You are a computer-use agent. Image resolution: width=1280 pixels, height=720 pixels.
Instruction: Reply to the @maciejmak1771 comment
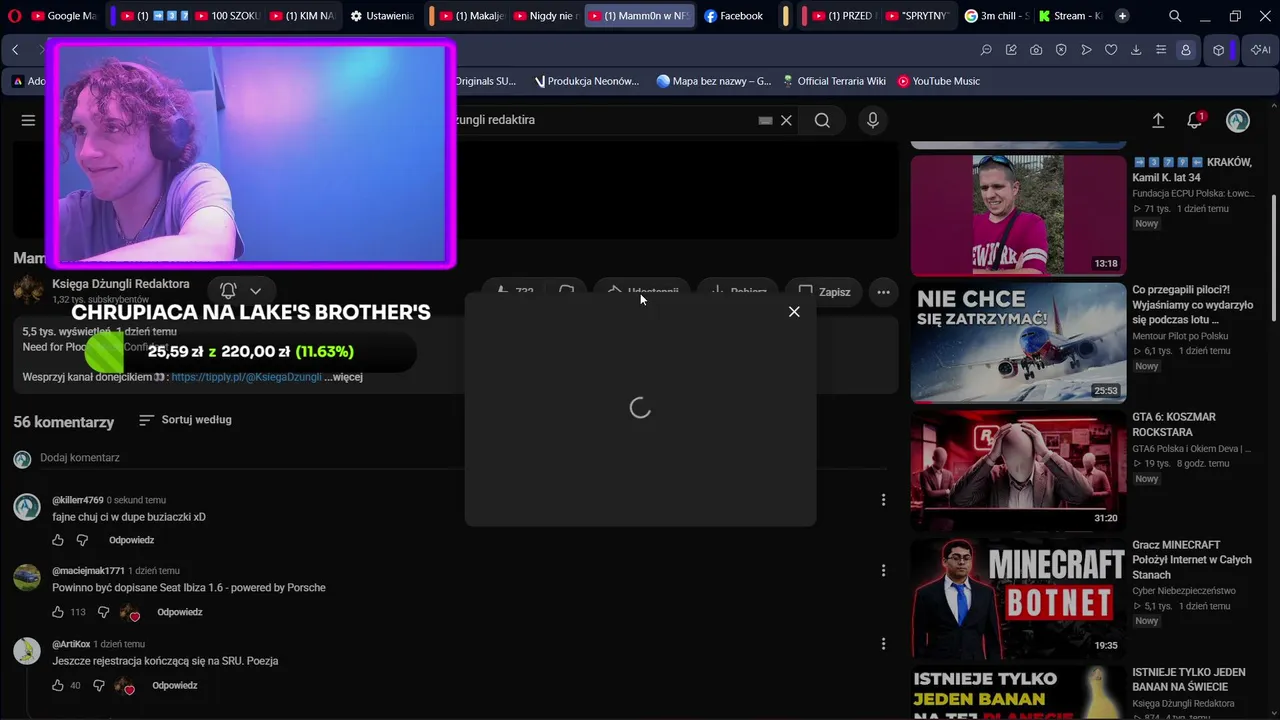pyautogui.click(x=179, y=612)
